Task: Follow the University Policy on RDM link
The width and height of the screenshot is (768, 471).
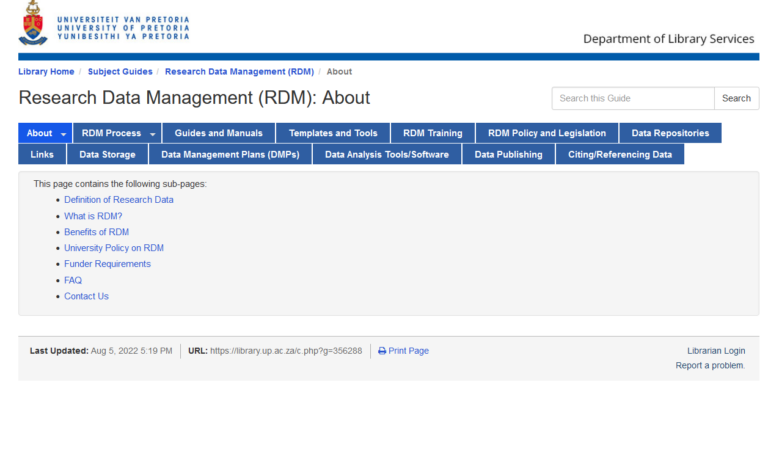Action: point(114,248)
